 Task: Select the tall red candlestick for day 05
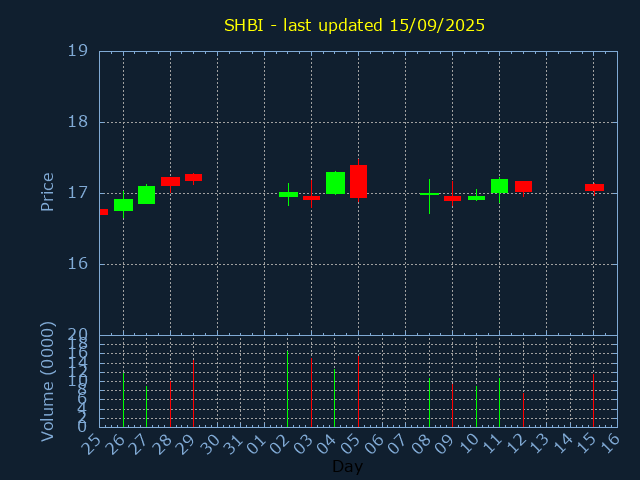click(x=358, y=182)
